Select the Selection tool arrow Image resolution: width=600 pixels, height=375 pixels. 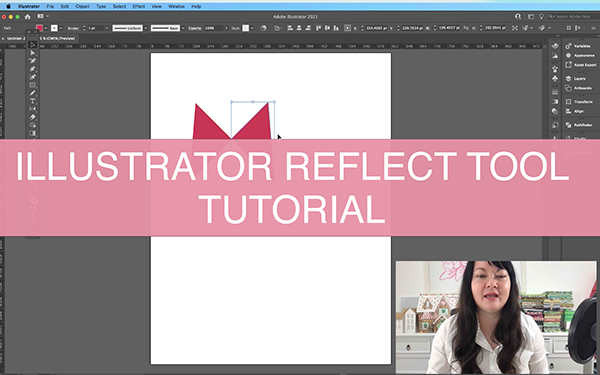33,45
